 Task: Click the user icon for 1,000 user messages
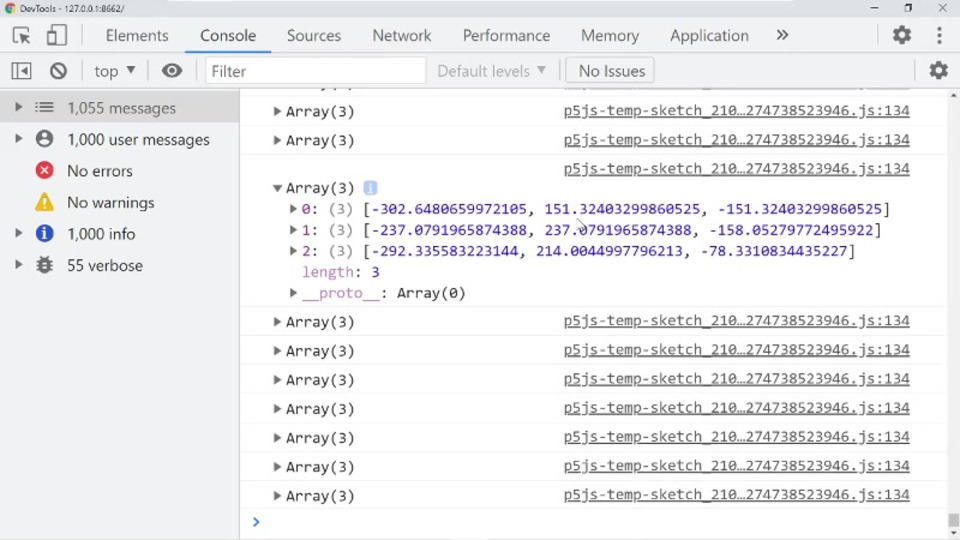click(44, 139)
